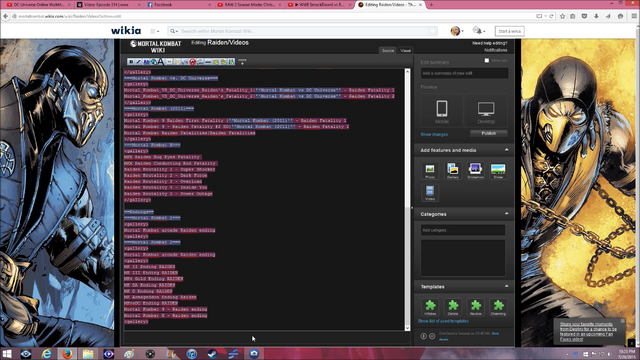
Task: Open the Need help editing link
Action: 490,43
